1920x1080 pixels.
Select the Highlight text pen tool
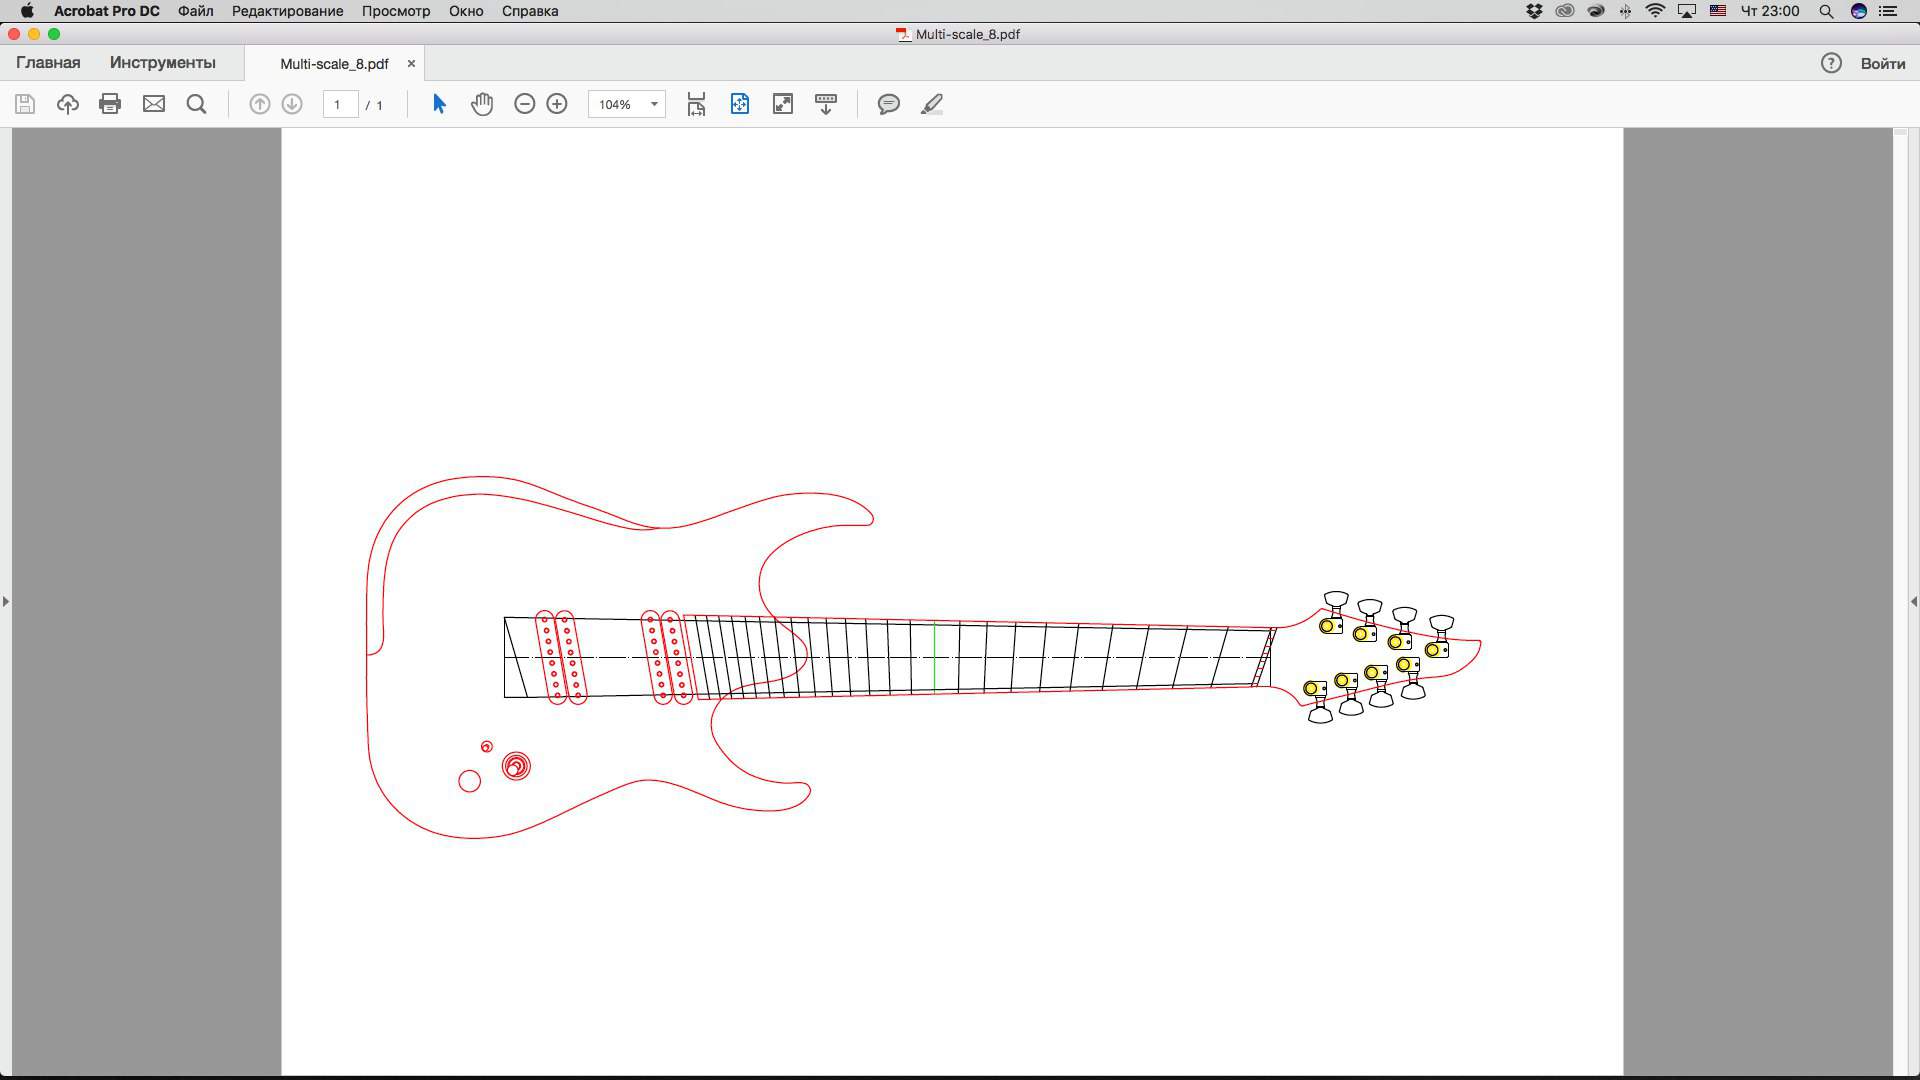(x=932, y=104)
